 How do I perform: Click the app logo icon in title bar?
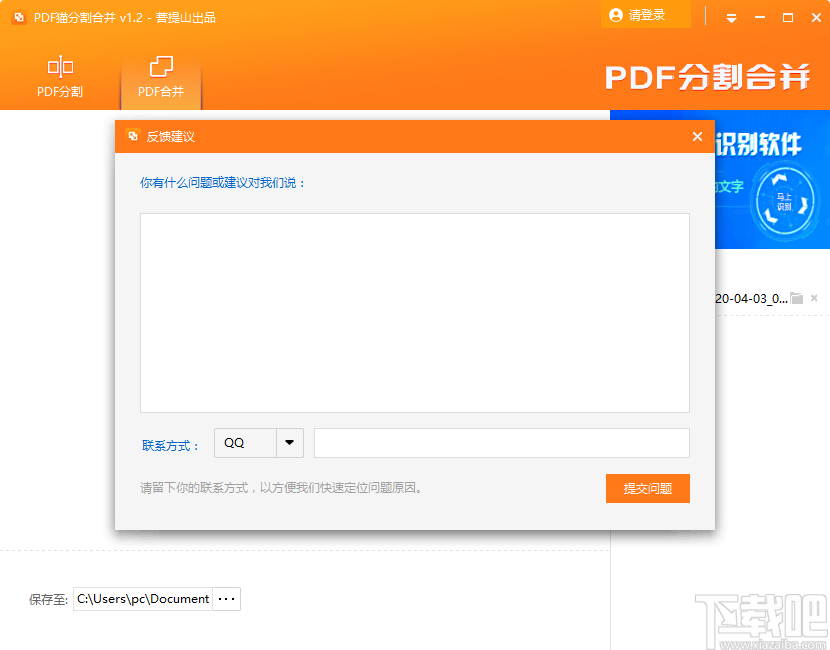[18, 17]
